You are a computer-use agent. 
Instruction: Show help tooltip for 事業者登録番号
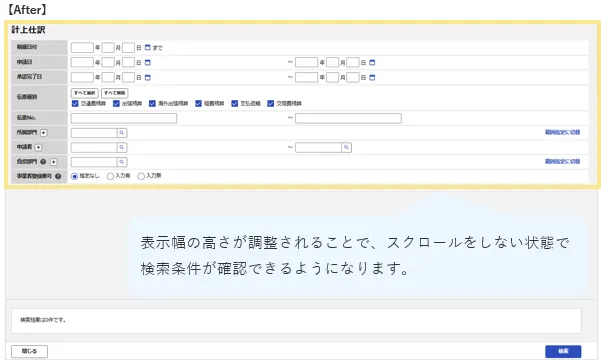click(x=58, y=176)
